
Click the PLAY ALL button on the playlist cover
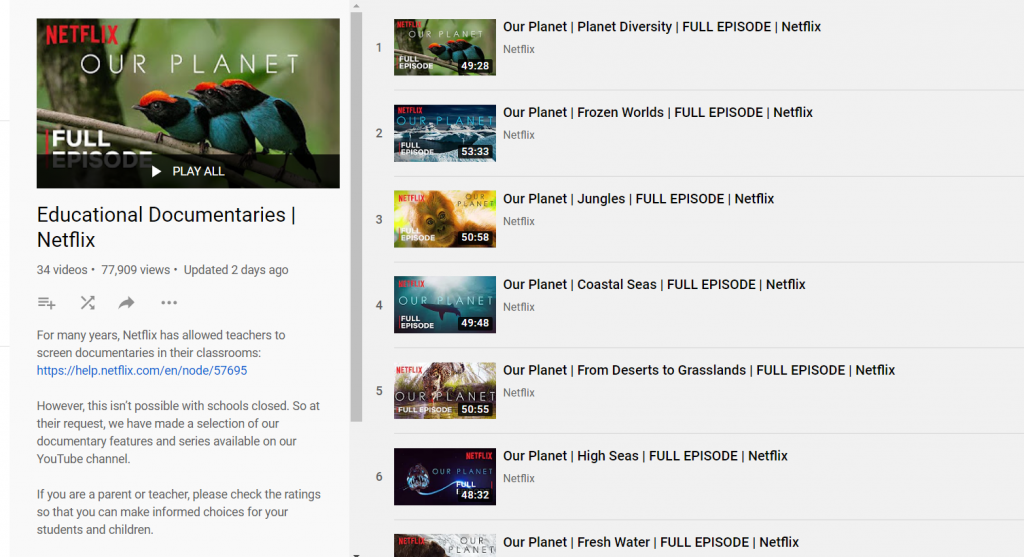188,172
